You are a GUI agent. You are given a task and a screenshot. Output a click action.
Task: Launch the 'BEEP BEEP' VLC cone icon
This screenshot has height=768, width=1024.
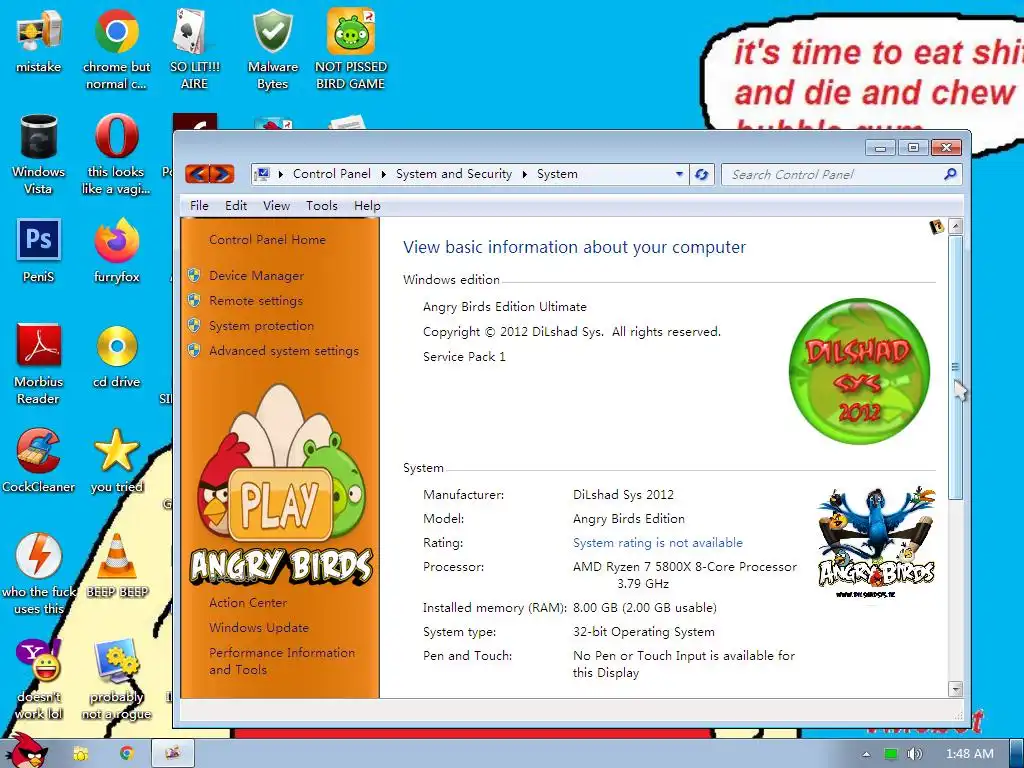click(x=116, y=566)
